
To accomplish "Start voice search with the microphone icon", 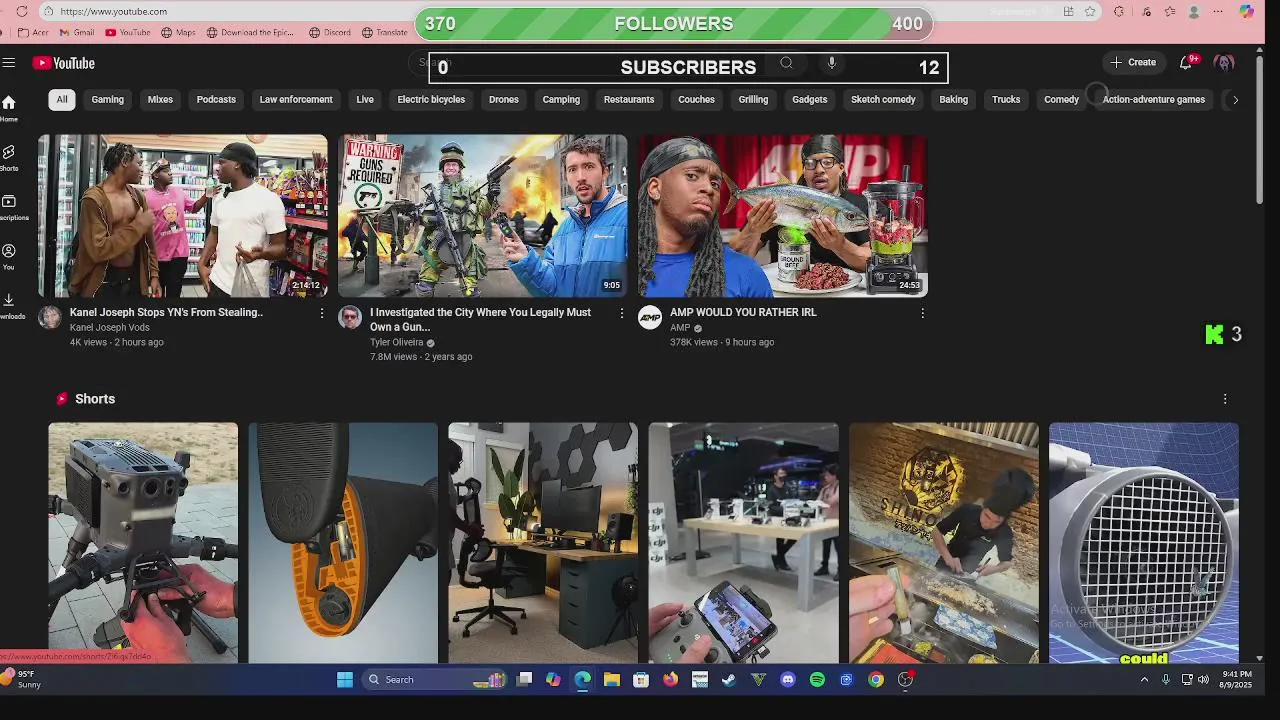I will point(831,63).
